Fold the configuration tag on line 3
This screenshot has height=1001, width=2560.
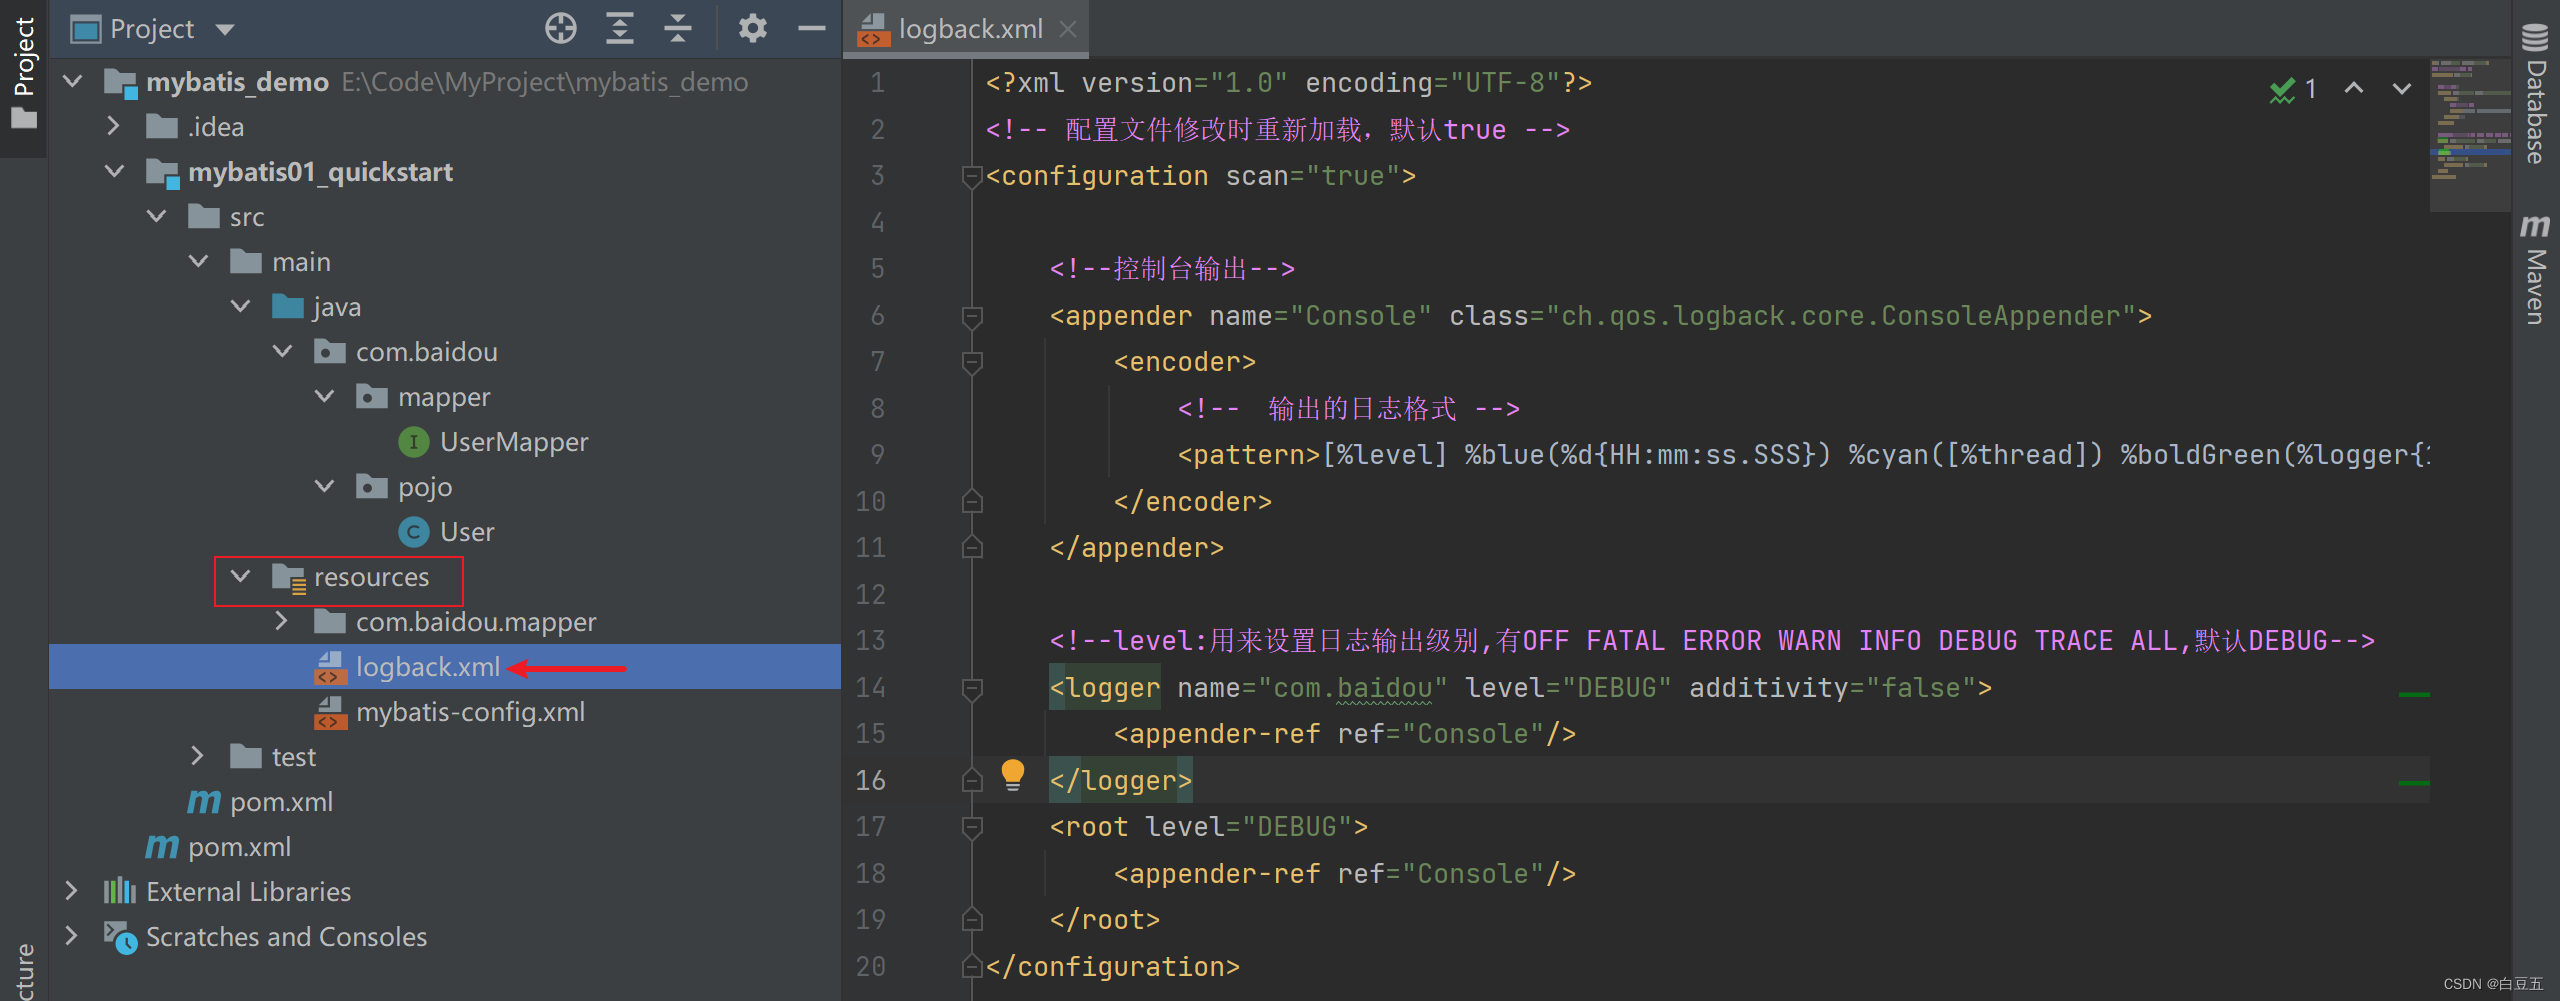(971, 177)
